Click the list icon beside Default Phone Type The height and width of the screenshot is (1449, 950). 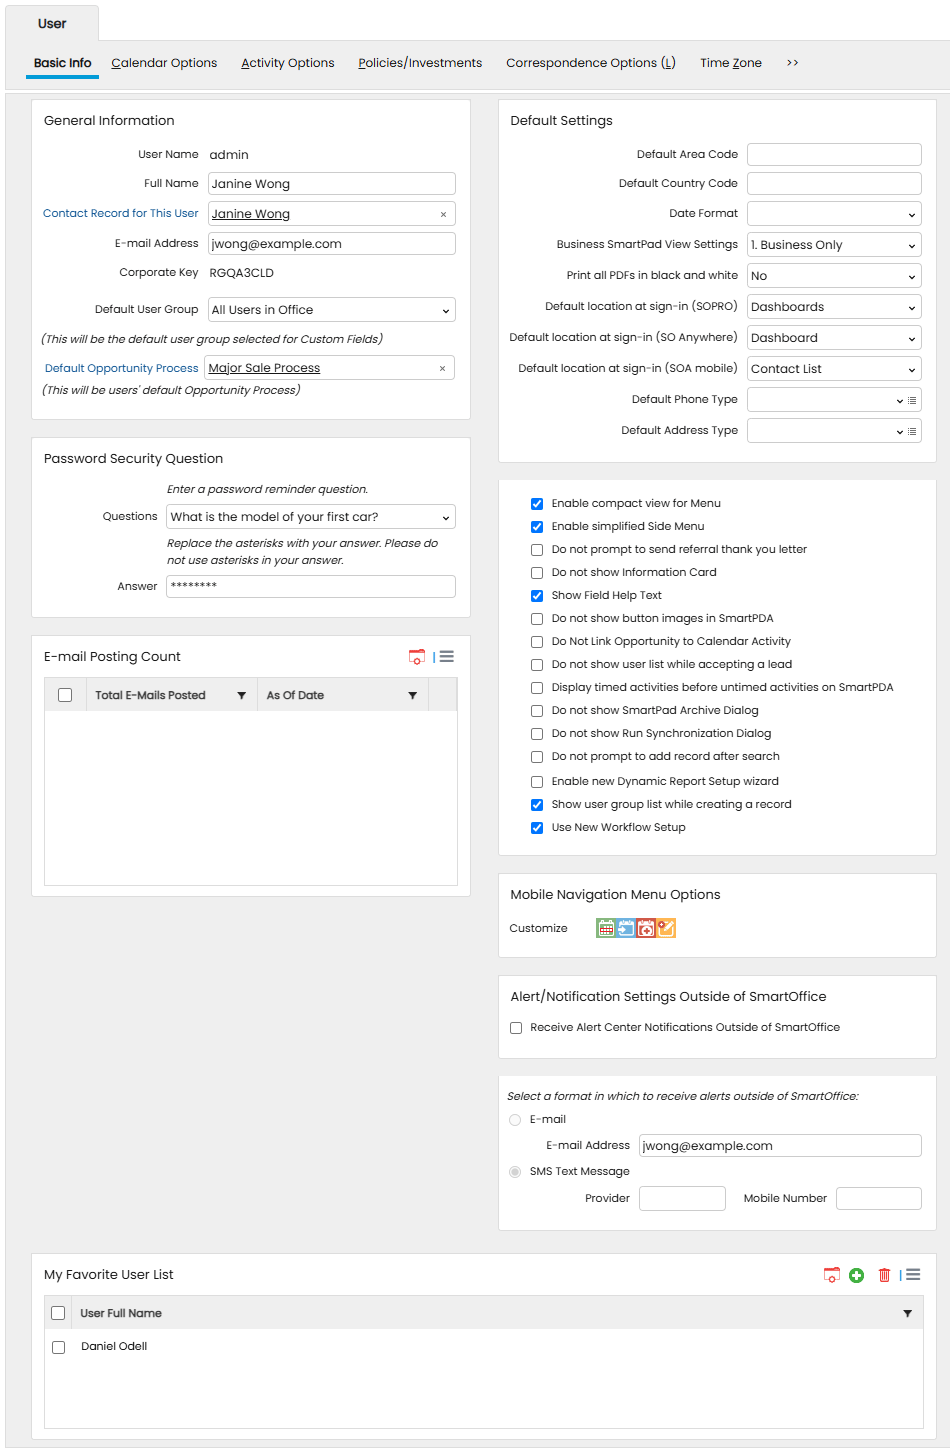(912, 400)
